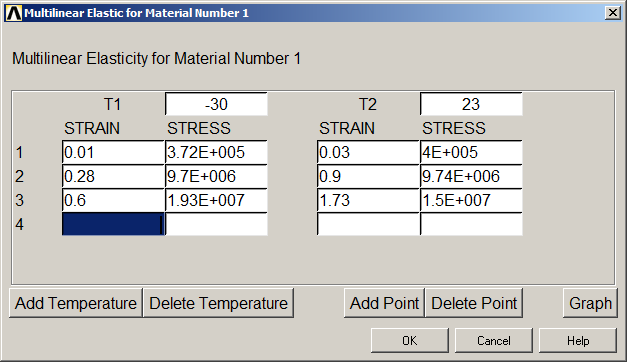The height and width of the screenshot is (362, 627).
Task: Select T2 stress cell 4E+005
Action: (x=471, y=152)
